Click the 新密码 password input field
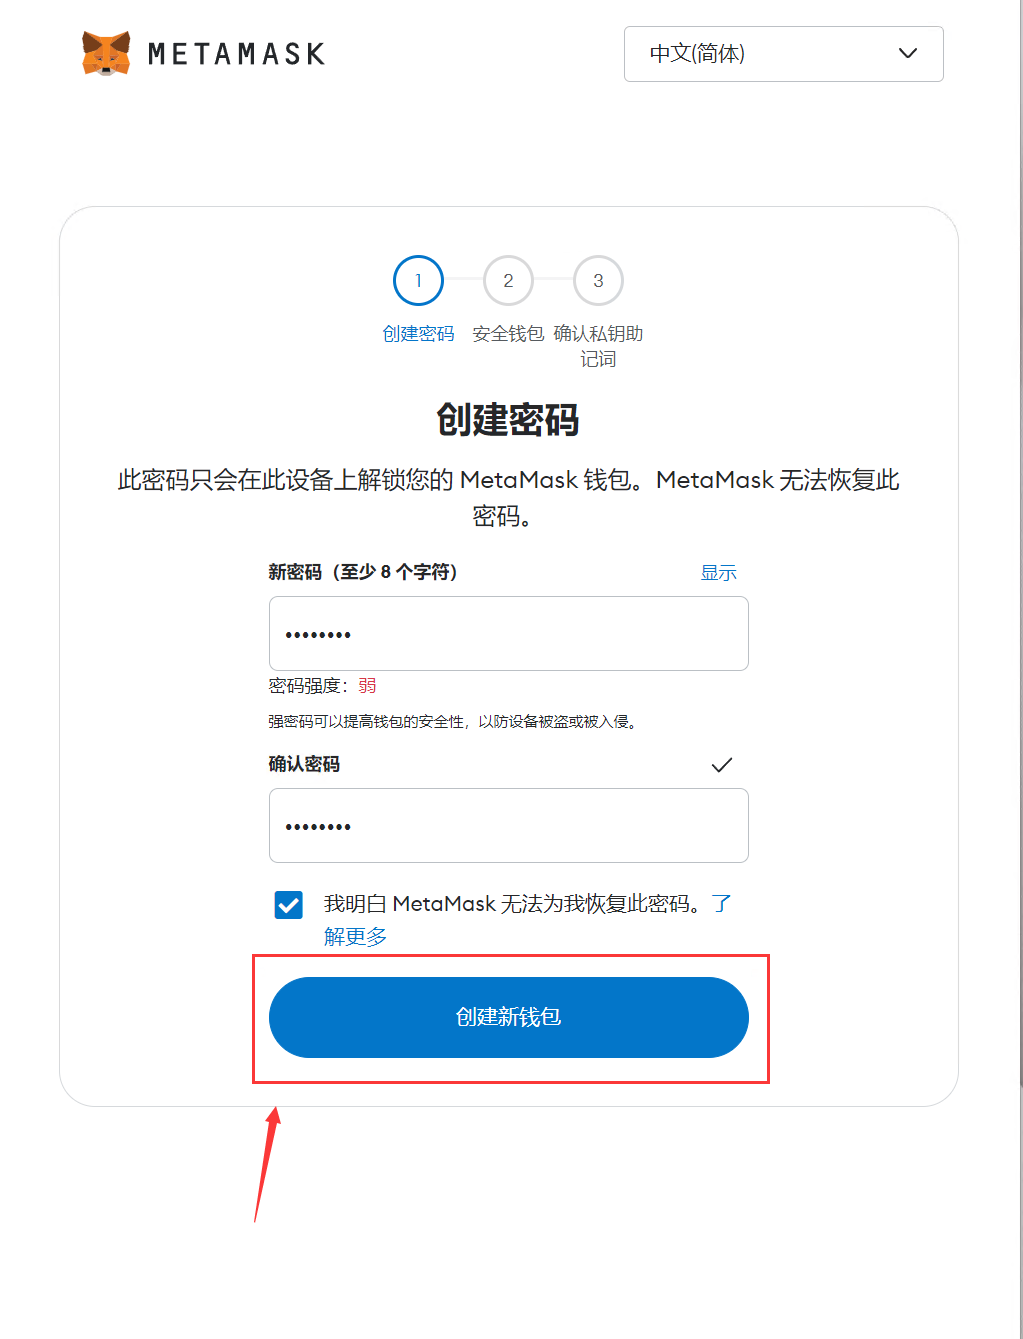Viewport: 1023px width, 1339px height. tap(509, 634)
